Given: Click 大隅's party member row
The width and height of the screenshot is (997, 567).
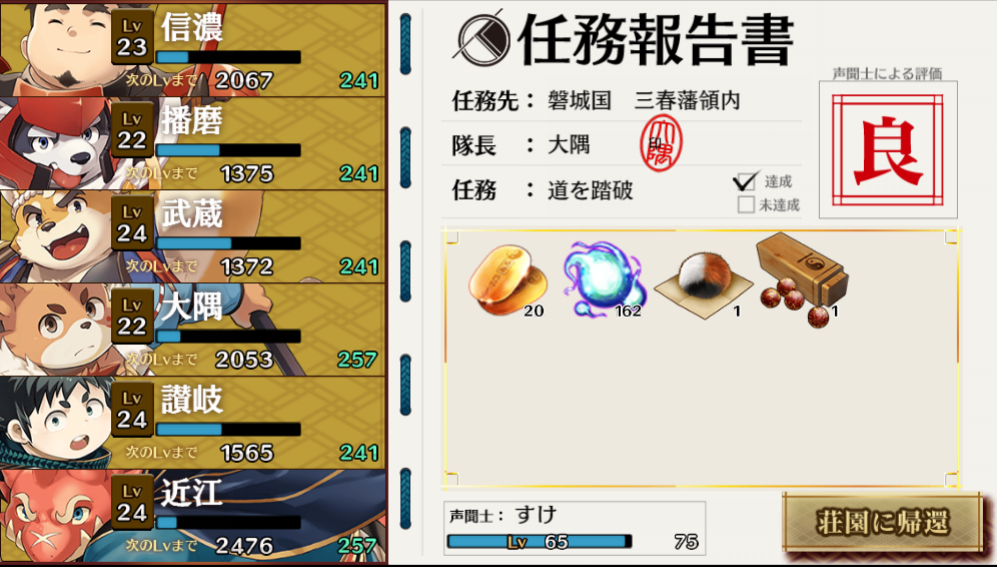Looking at the screenshot, I should pyautogui.click(x=193, y=329).
